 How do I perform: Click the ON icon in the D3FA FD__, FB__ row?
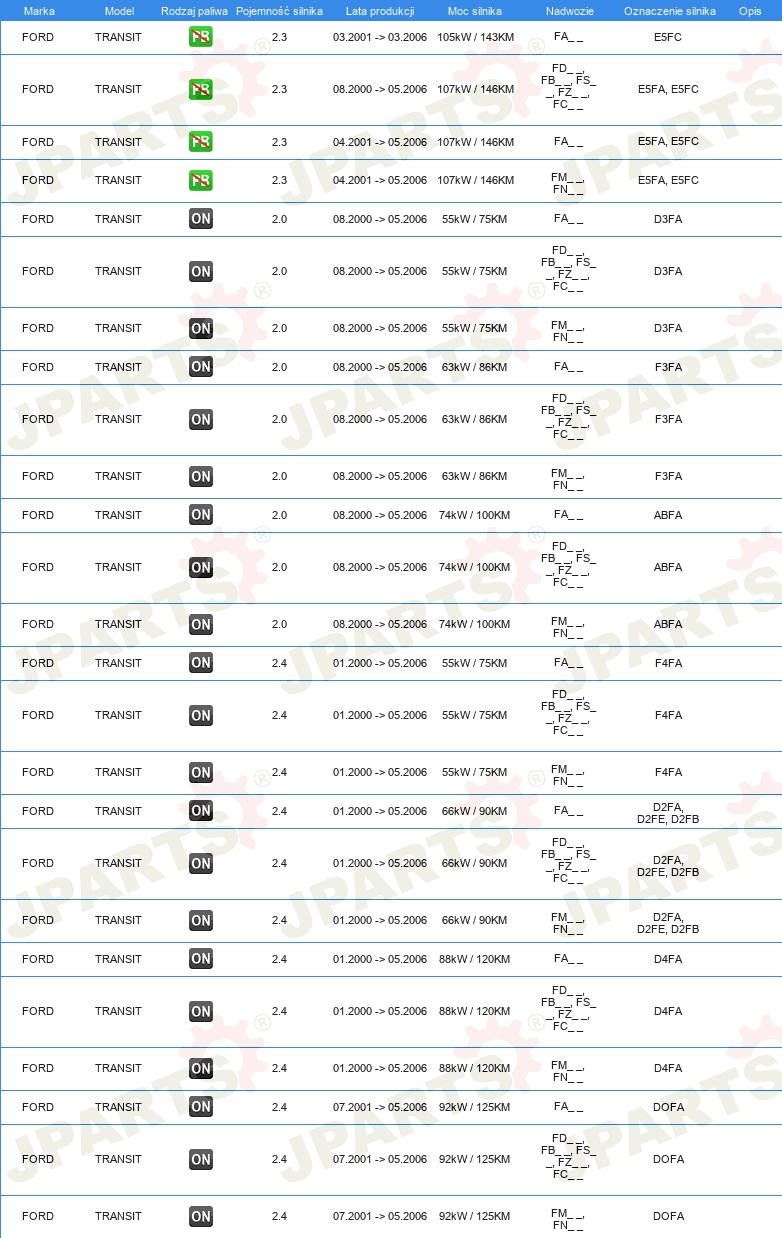coord(201,271)
